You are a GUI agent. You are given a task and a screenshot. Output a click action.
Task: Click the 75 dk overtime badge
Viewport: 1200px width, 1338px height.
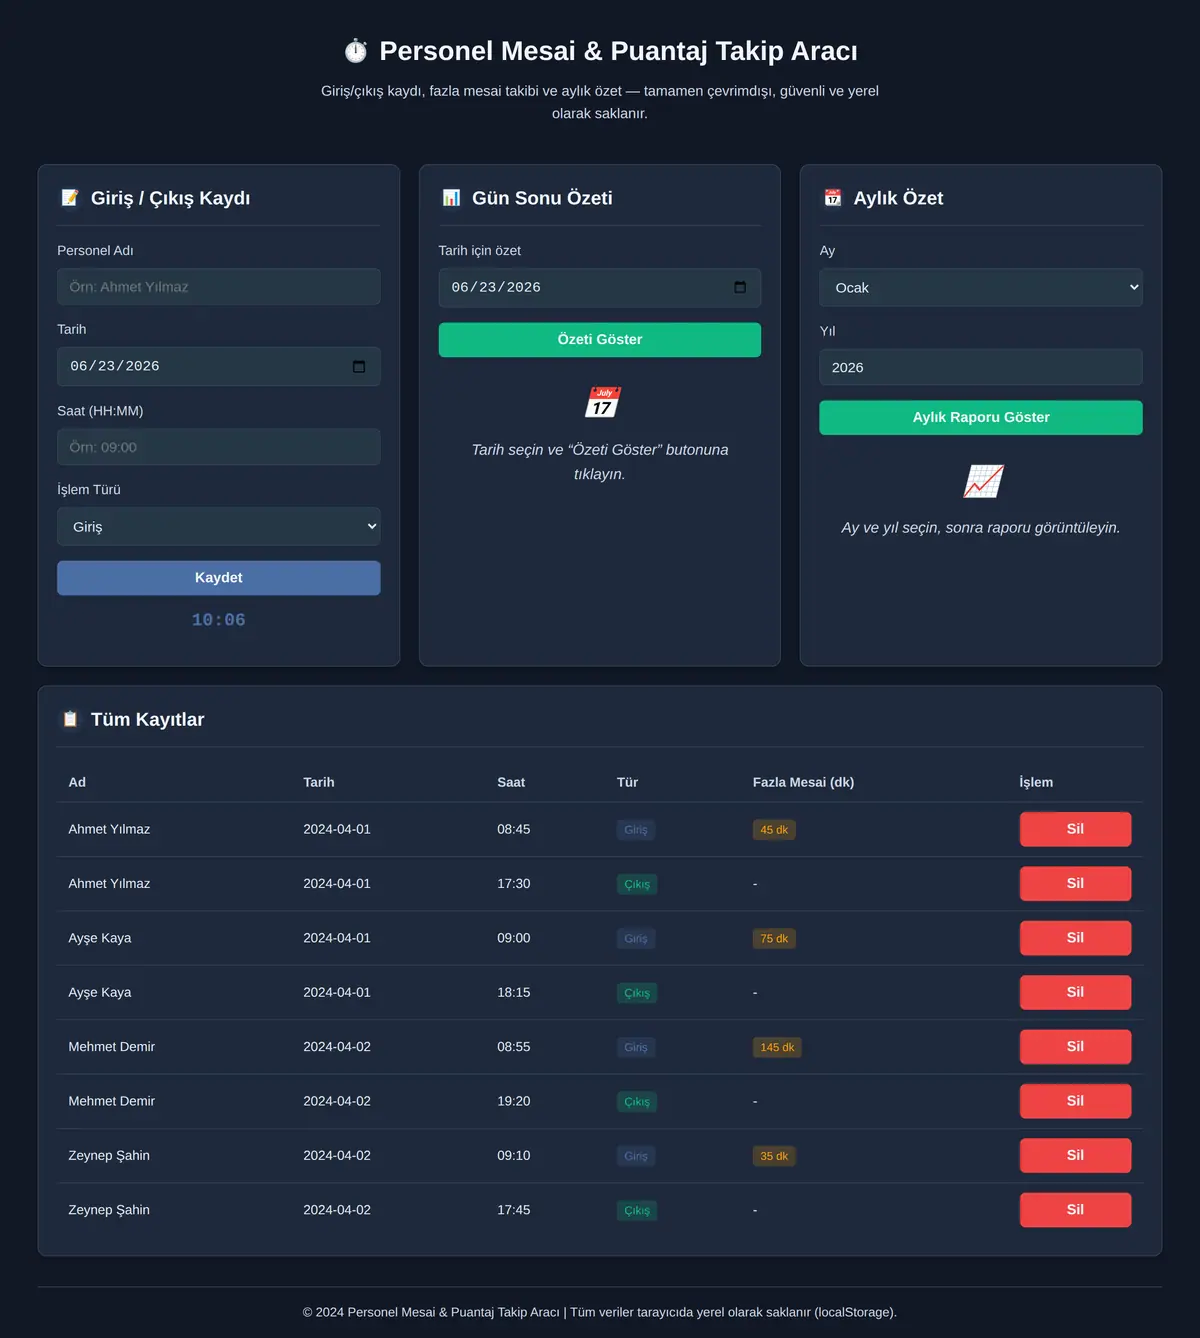point(774,939)
